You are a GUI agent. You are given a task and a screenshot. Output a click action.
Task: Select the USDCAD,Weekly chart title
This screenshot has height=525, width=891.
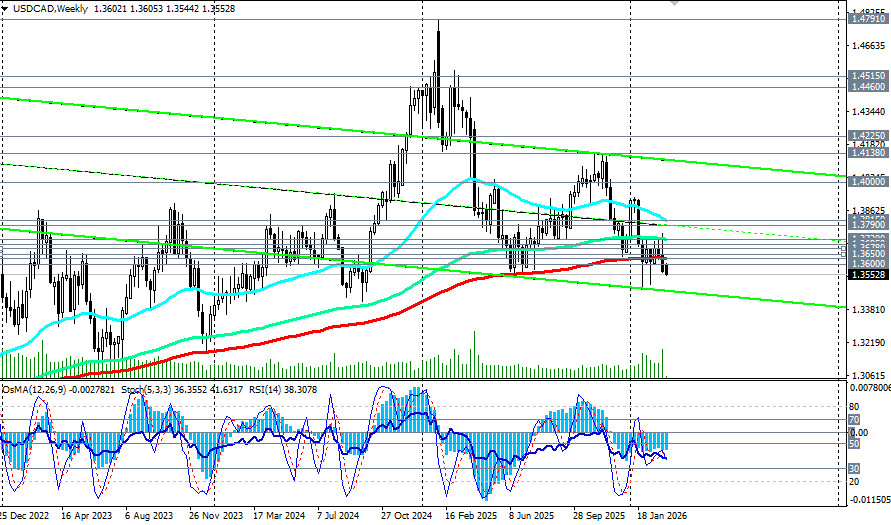pos(49,9)
